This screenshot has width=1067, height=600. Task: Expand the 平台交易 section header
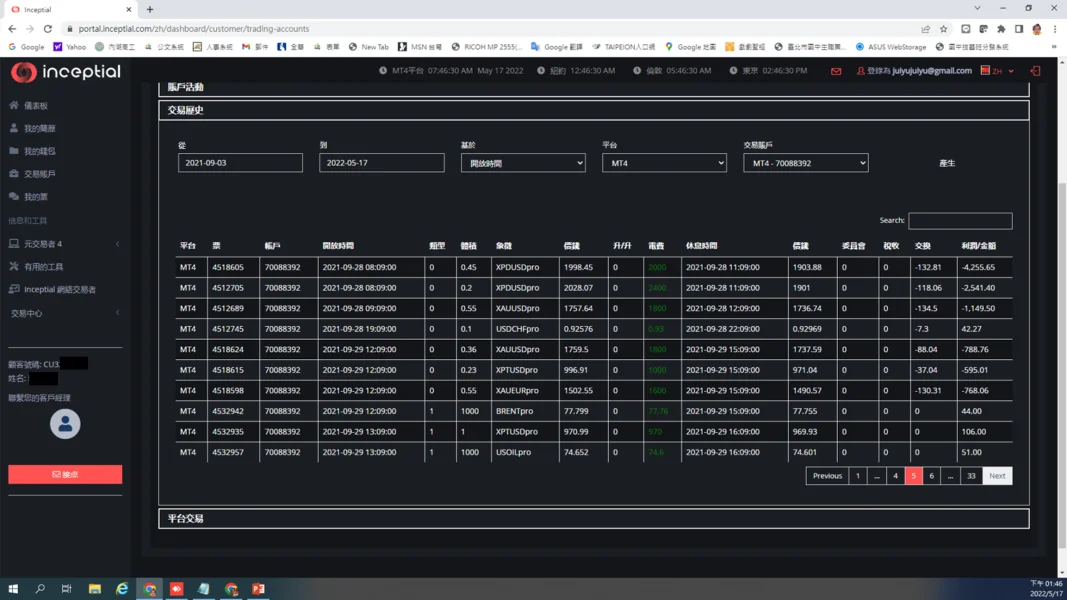coord(594,519)
